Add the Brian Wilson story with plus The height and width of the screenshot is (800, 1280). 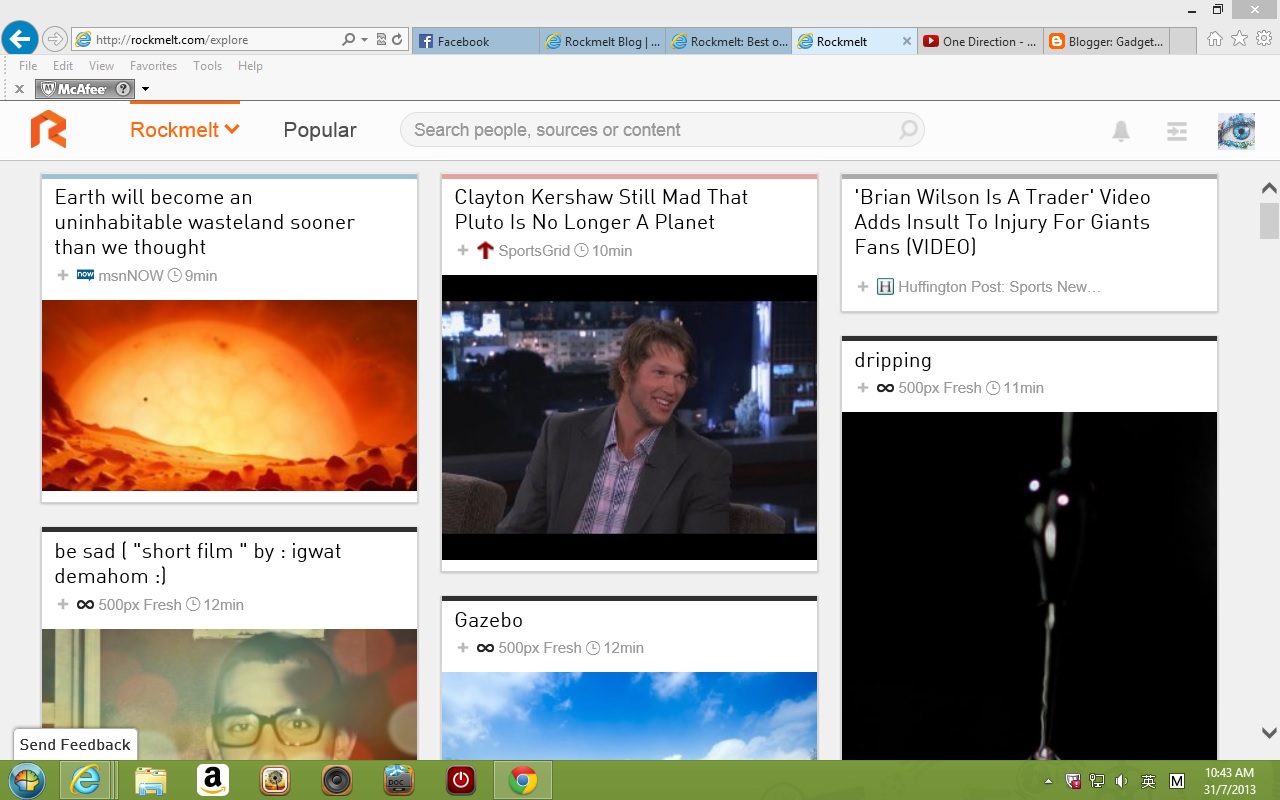point(863,286)
